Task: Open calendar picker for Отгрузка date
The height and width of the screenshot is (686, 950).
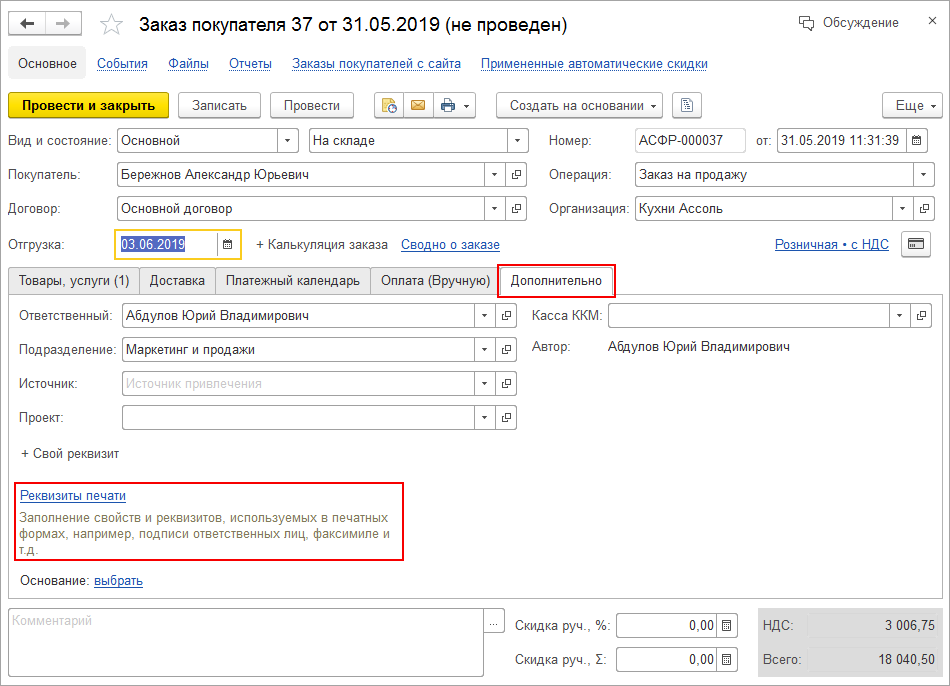Action: click(228, 244)
